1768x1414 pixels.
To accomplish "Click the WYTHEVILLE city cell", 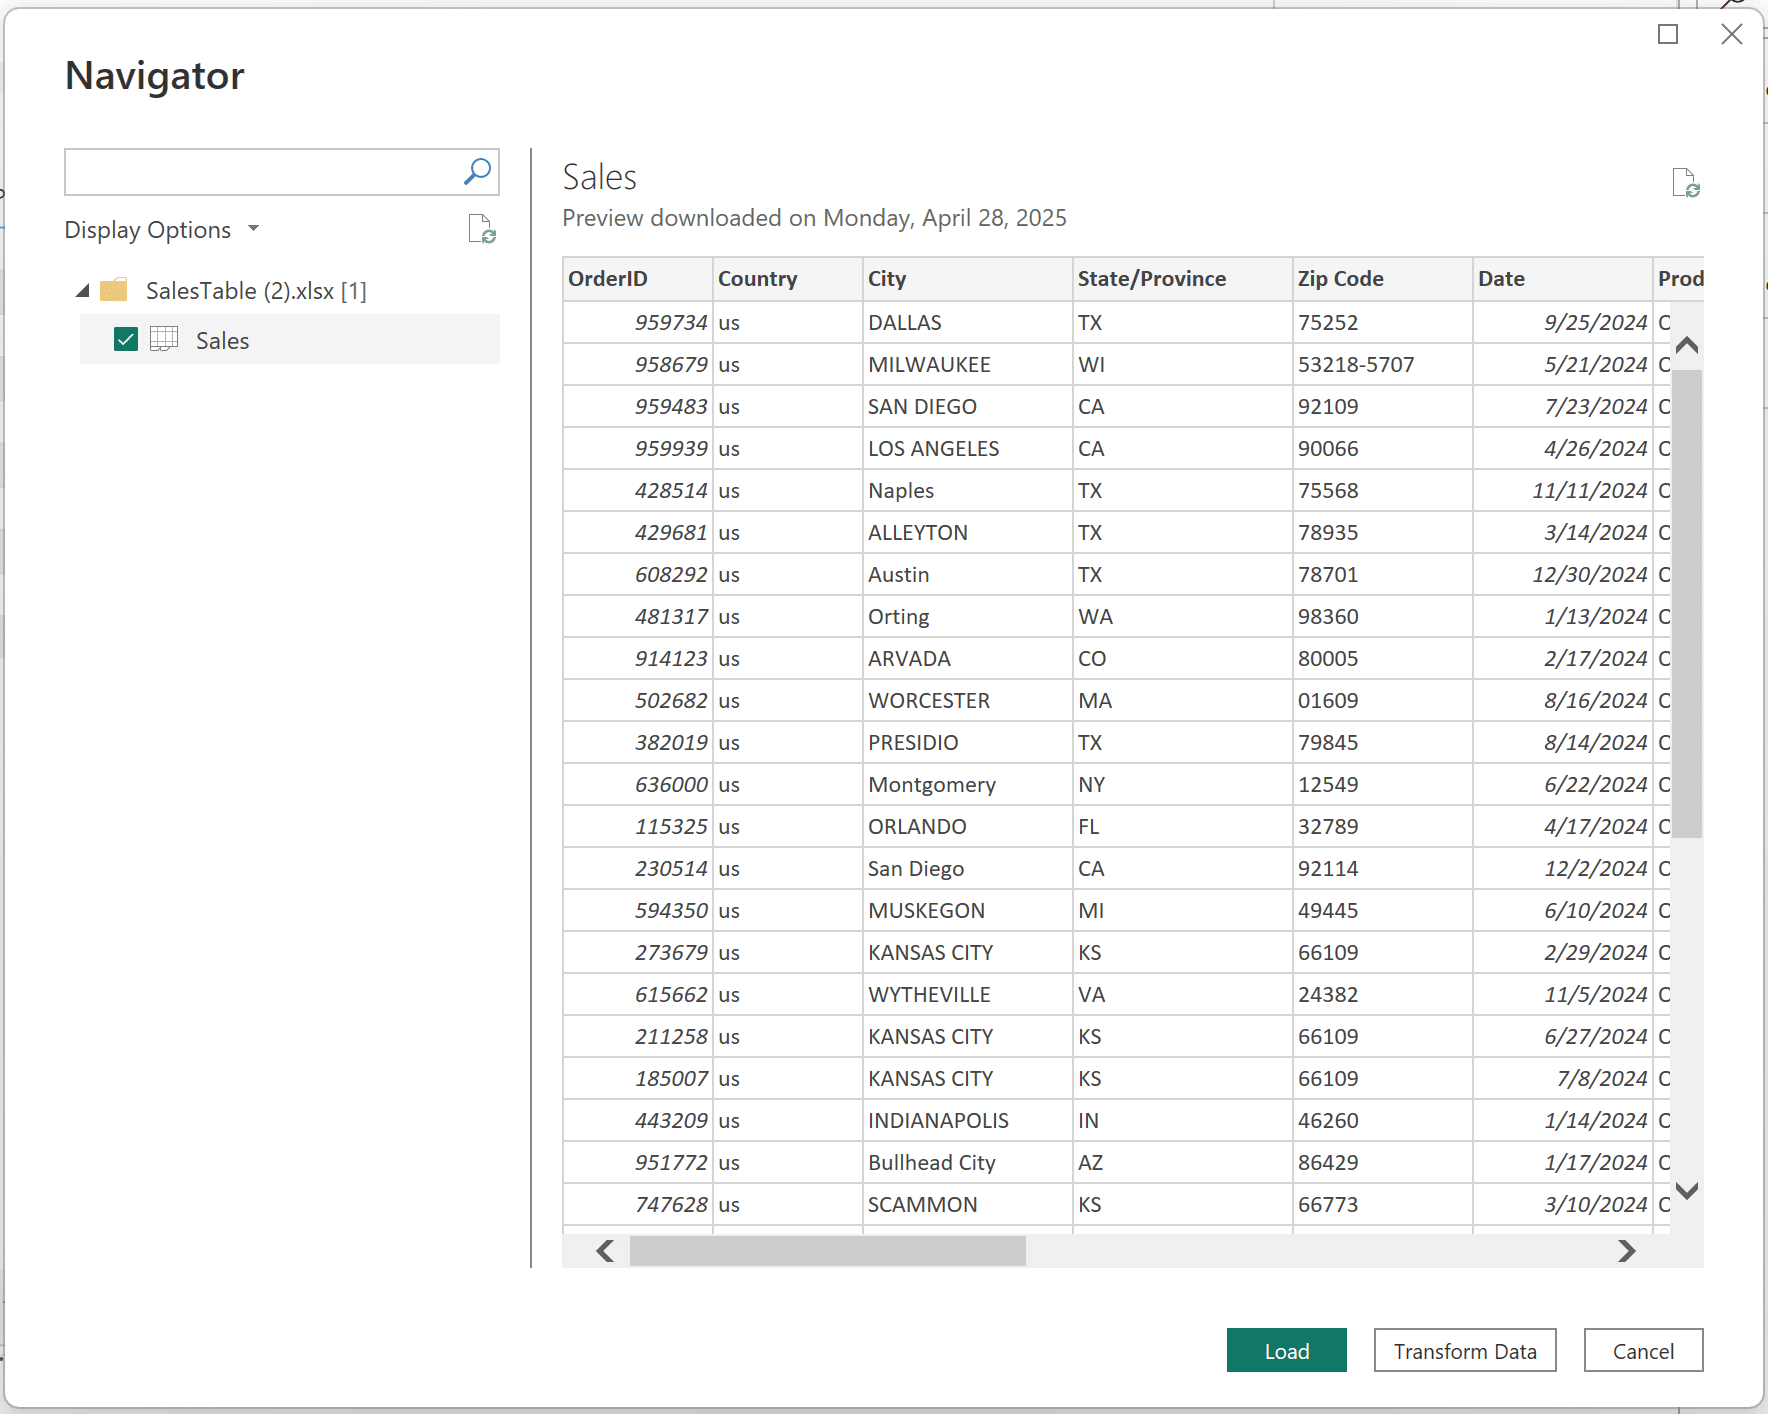I will coord(968,995).
